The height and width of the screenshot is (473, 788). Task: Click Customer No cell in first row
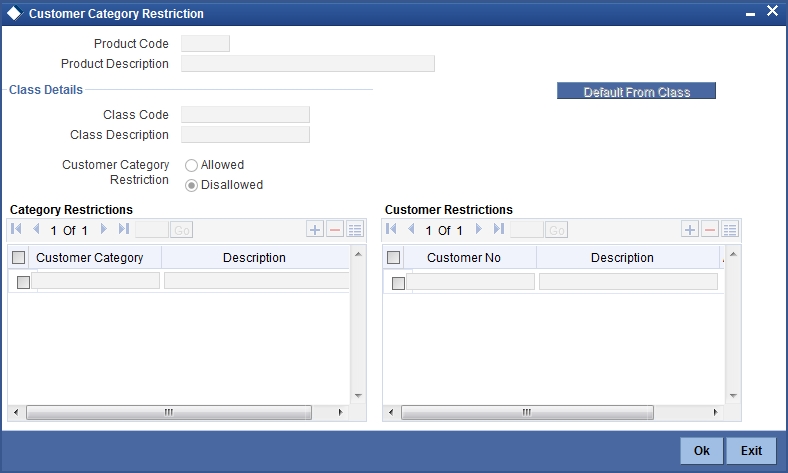tap(470, 281)
